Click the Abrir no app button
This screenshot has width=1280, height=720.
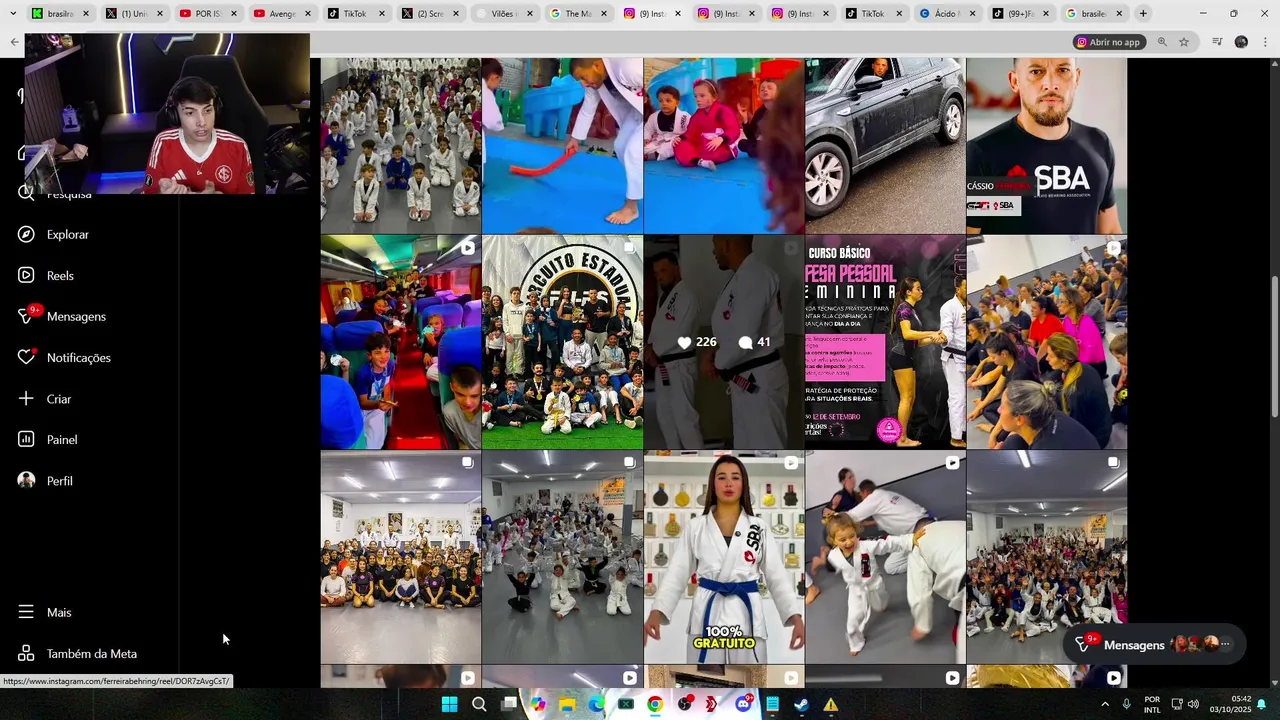click(x=1109, y=42)
